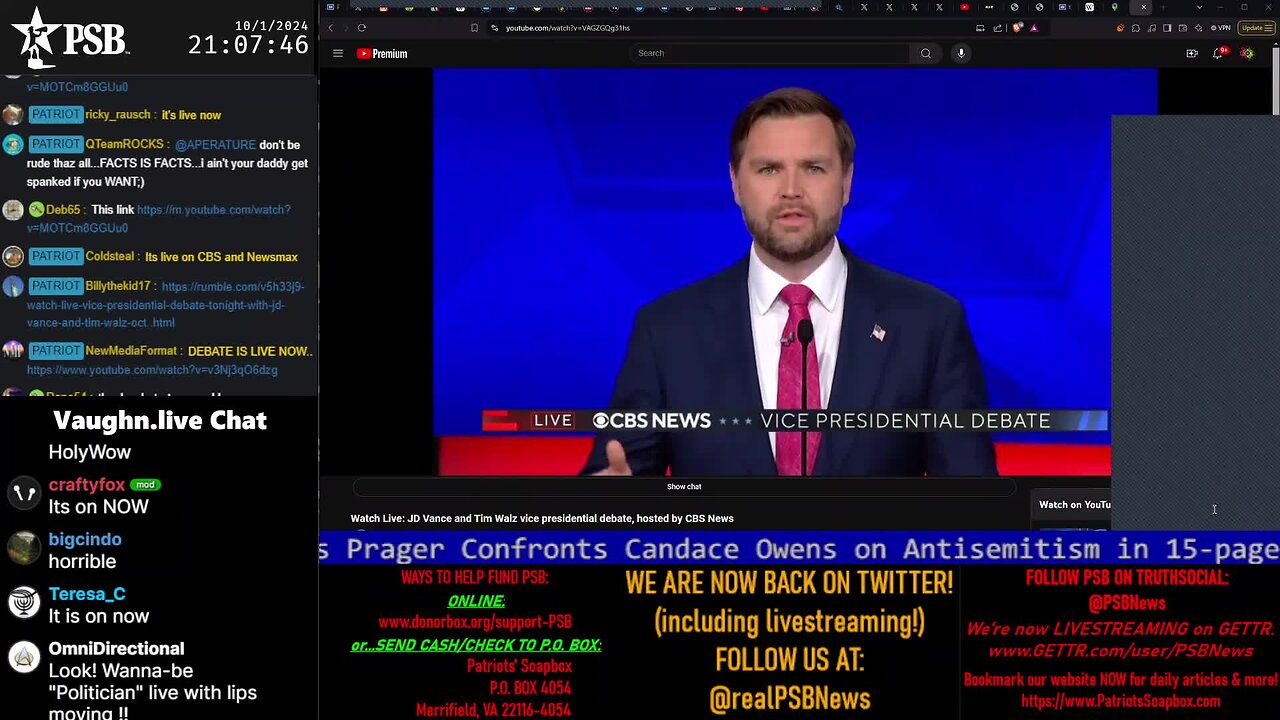1280x720 pixels.
Task: Open the Leo AI sparkle icon
Action: tap(1199, 28)
